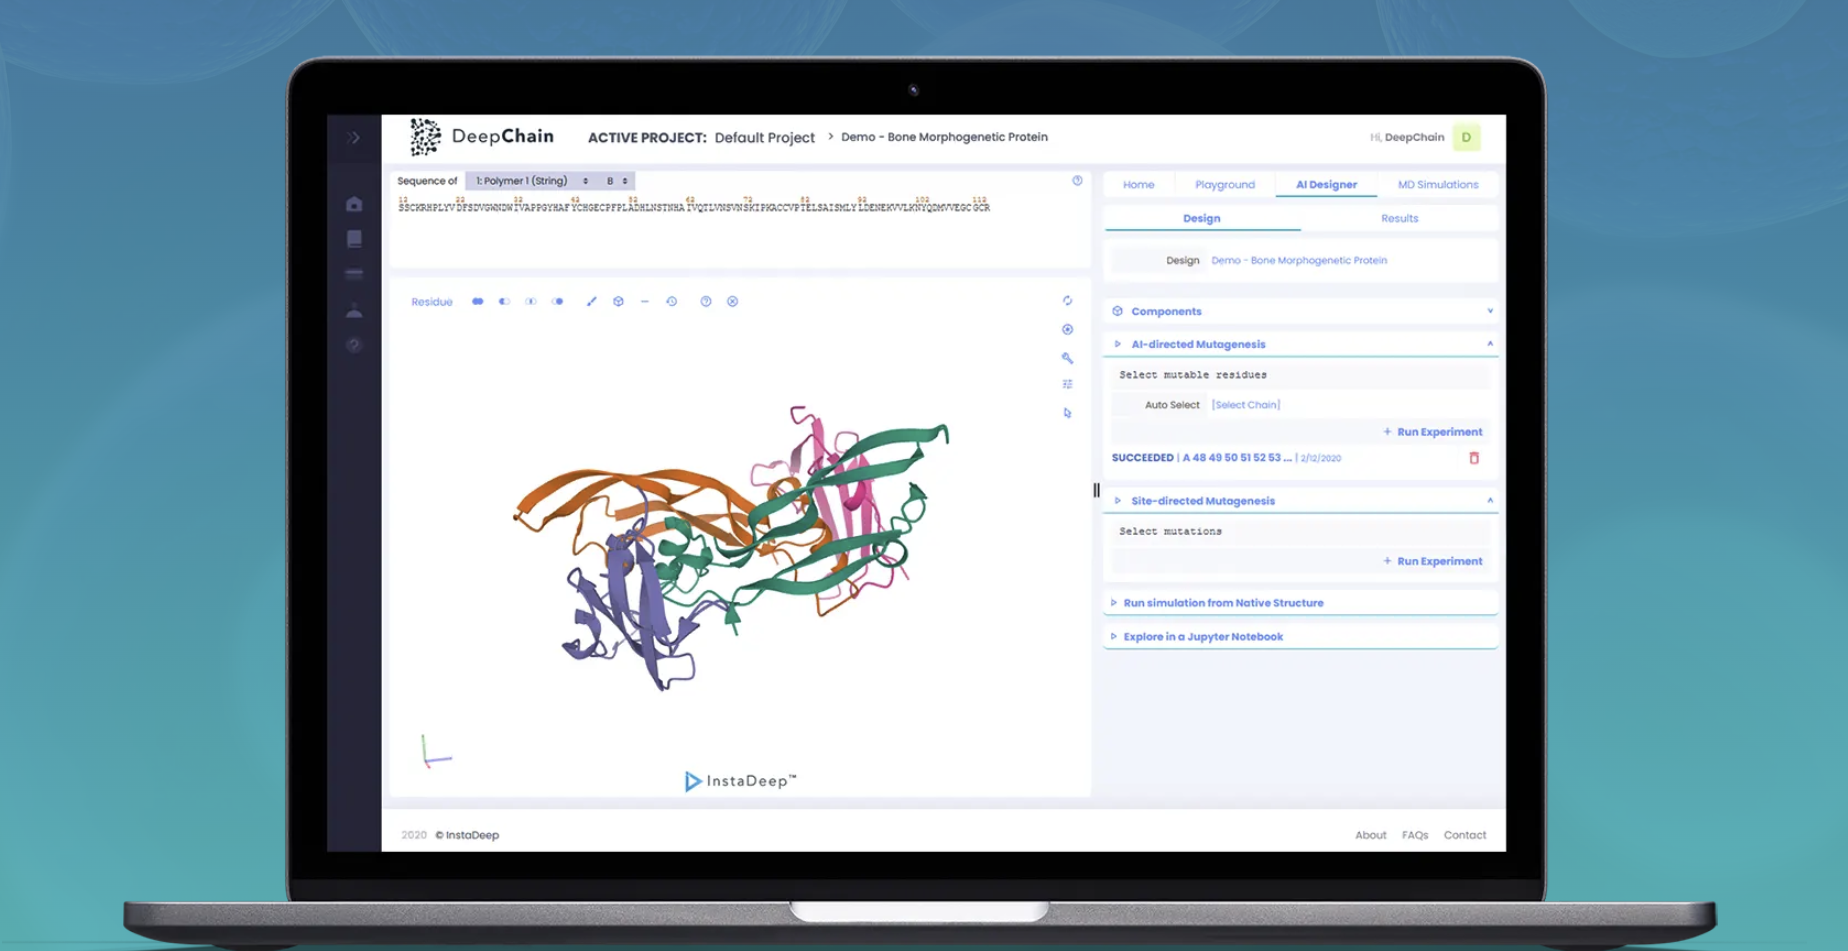Click the amino acid sequence string
The image size is (1848, 951).
pos(694,207)
